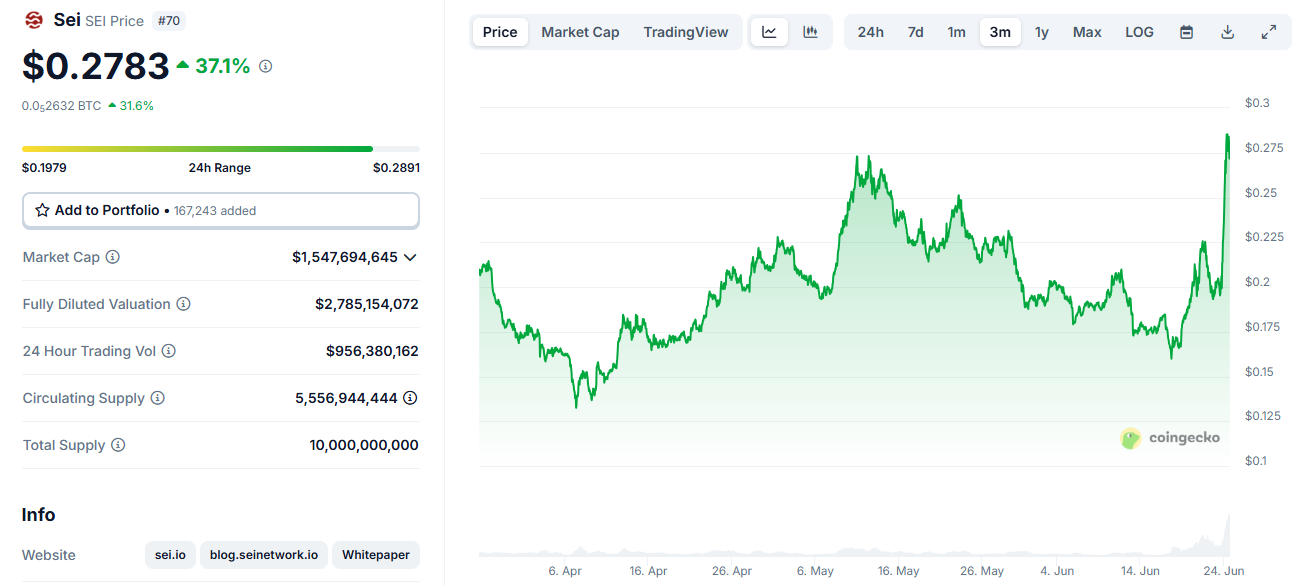This screenshot has width=1303, height=586.
Task: Set chart range to 24h
Action: point(870,32)
